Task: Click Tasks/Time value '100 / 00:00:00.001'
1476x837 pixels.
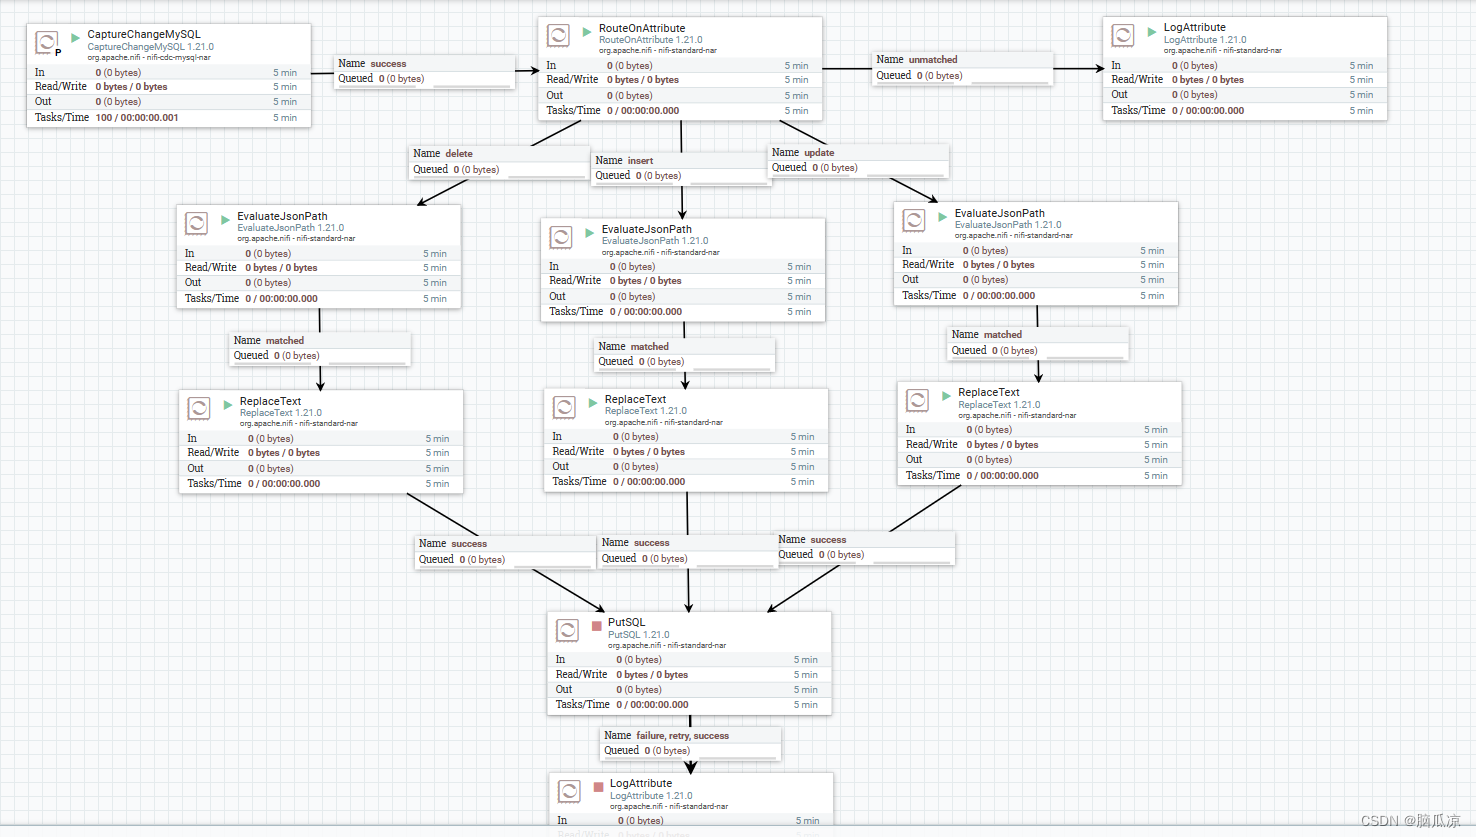Action: pyautogui.click(x=137, y=117)
